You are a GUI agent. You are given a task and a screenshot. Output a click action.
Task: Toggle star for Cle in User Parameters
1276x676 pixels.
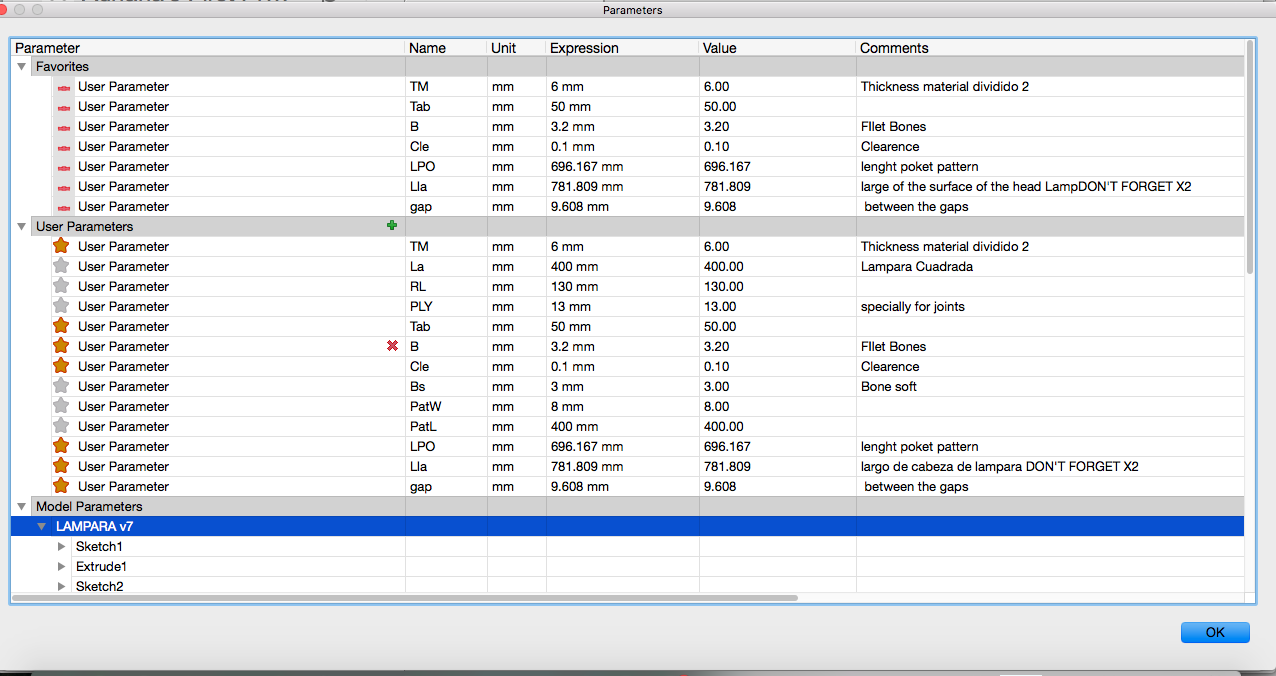coord(61,366)
